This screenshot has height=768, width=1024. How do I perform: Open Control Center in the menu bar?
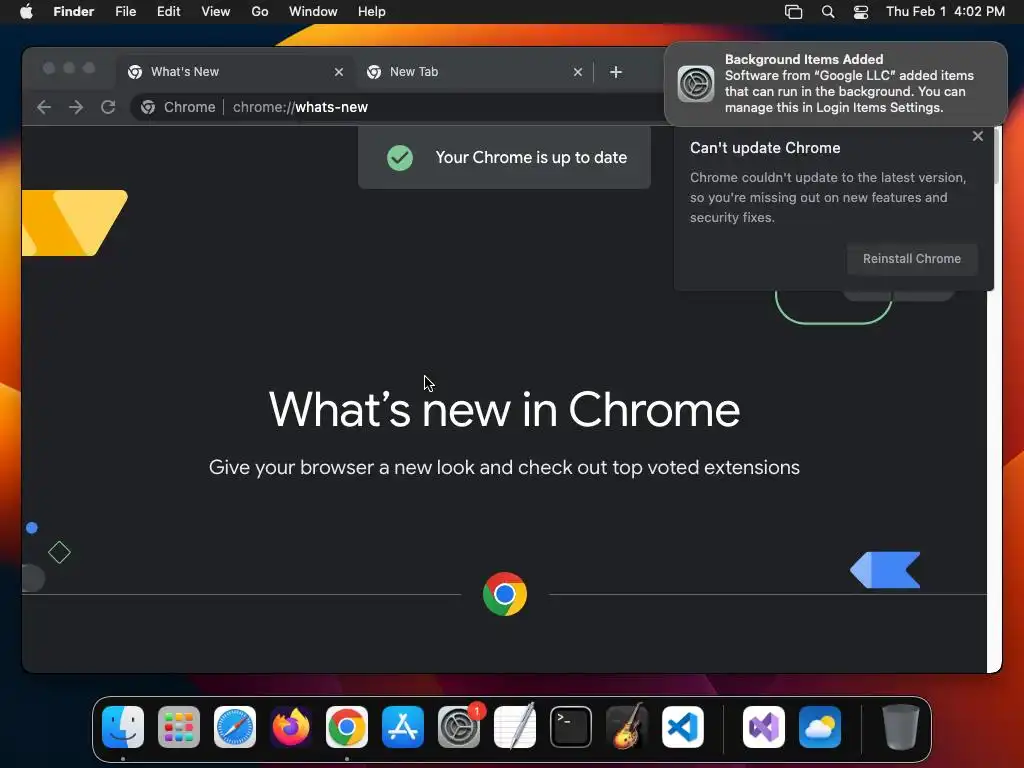click(x=861, y=12)
